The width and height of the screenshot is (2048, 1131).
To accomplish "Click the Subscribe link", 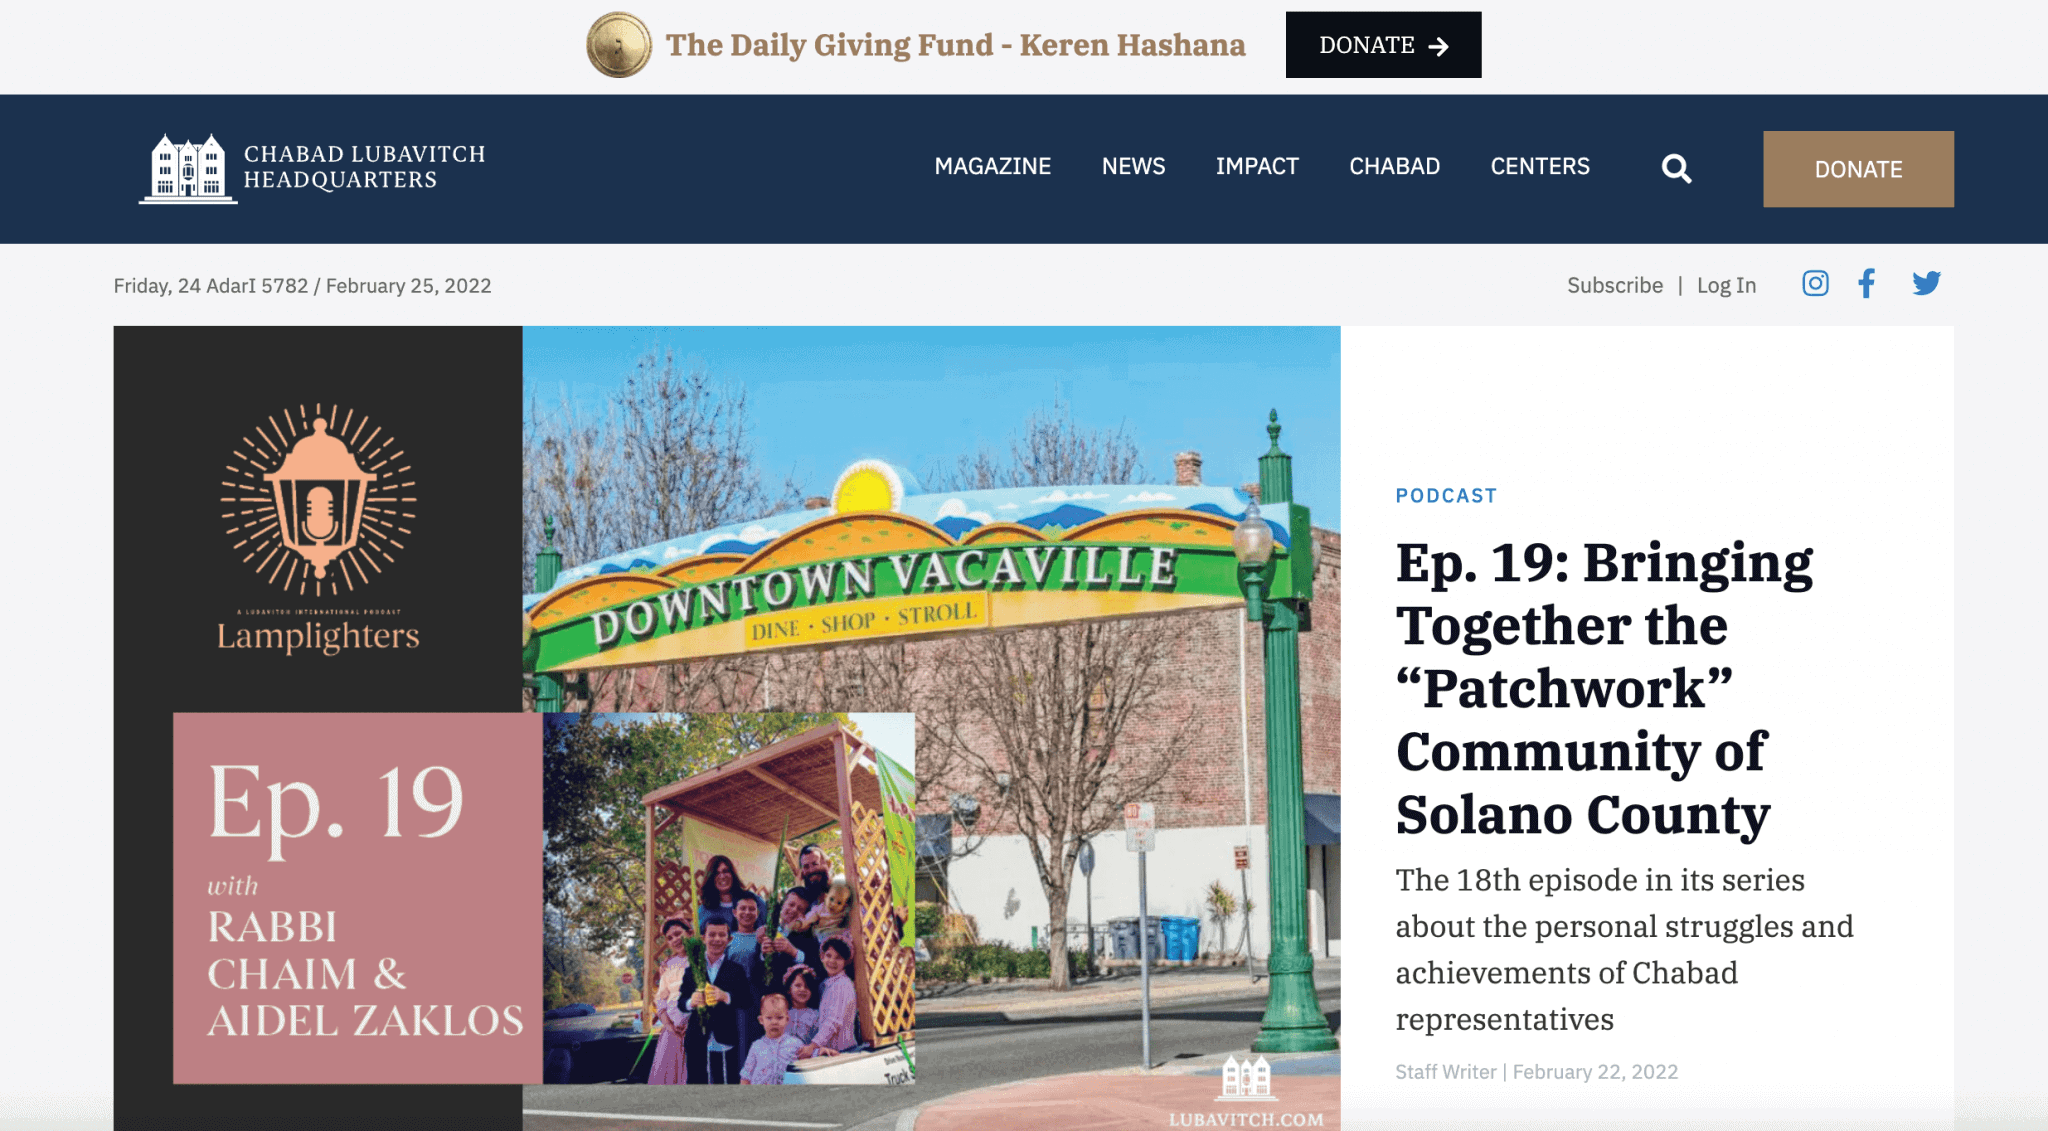I will click(1614, 286).
